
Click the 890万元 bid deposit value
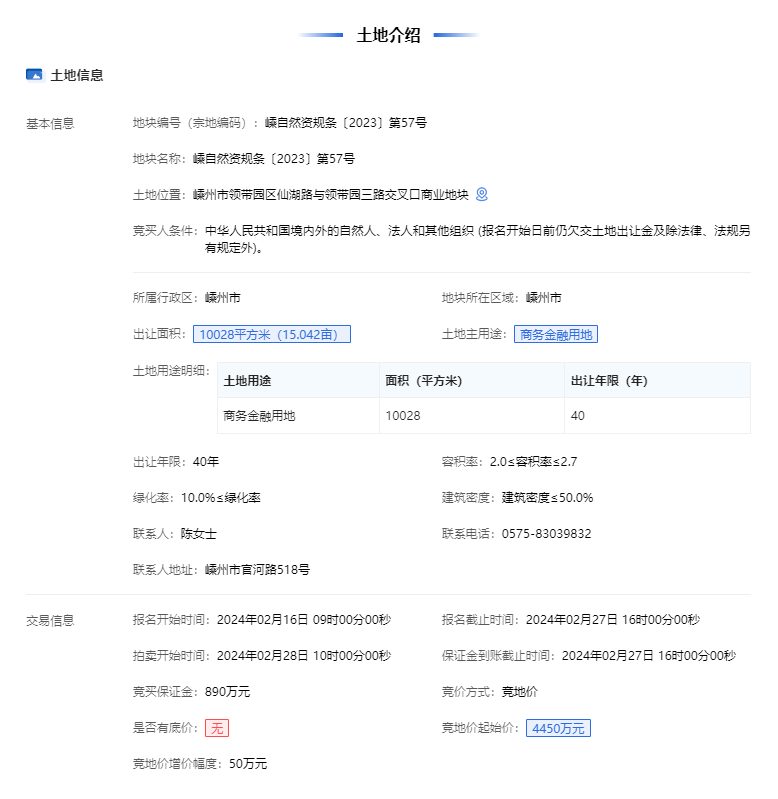(x=227, y=692)
